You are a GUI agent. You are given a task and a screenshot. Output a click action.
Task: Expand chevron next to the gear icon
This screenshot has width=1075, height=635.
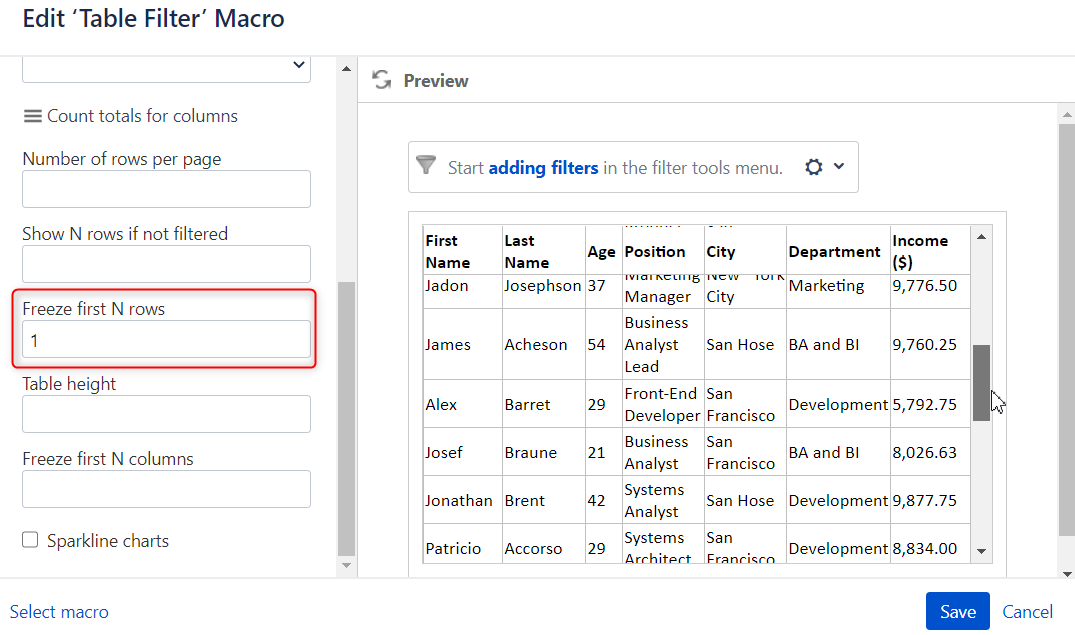[x=839, y=166]
